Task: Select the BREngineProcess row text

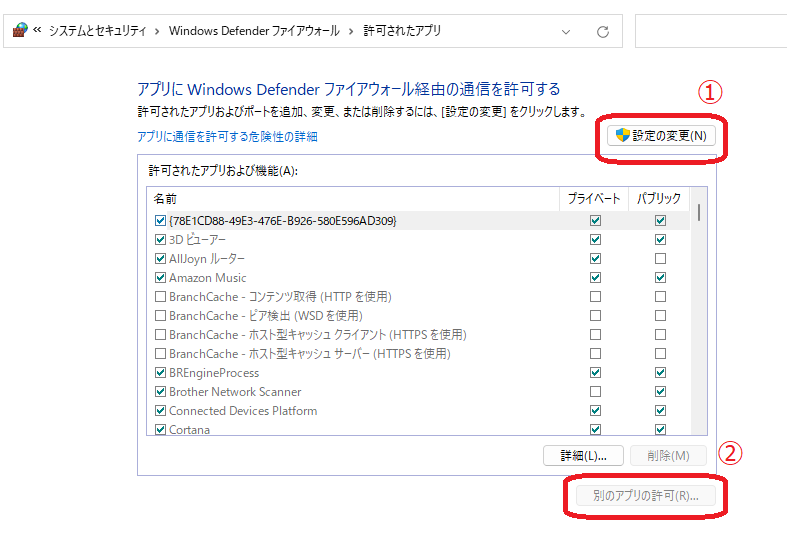Action: (x=214, y=373)
